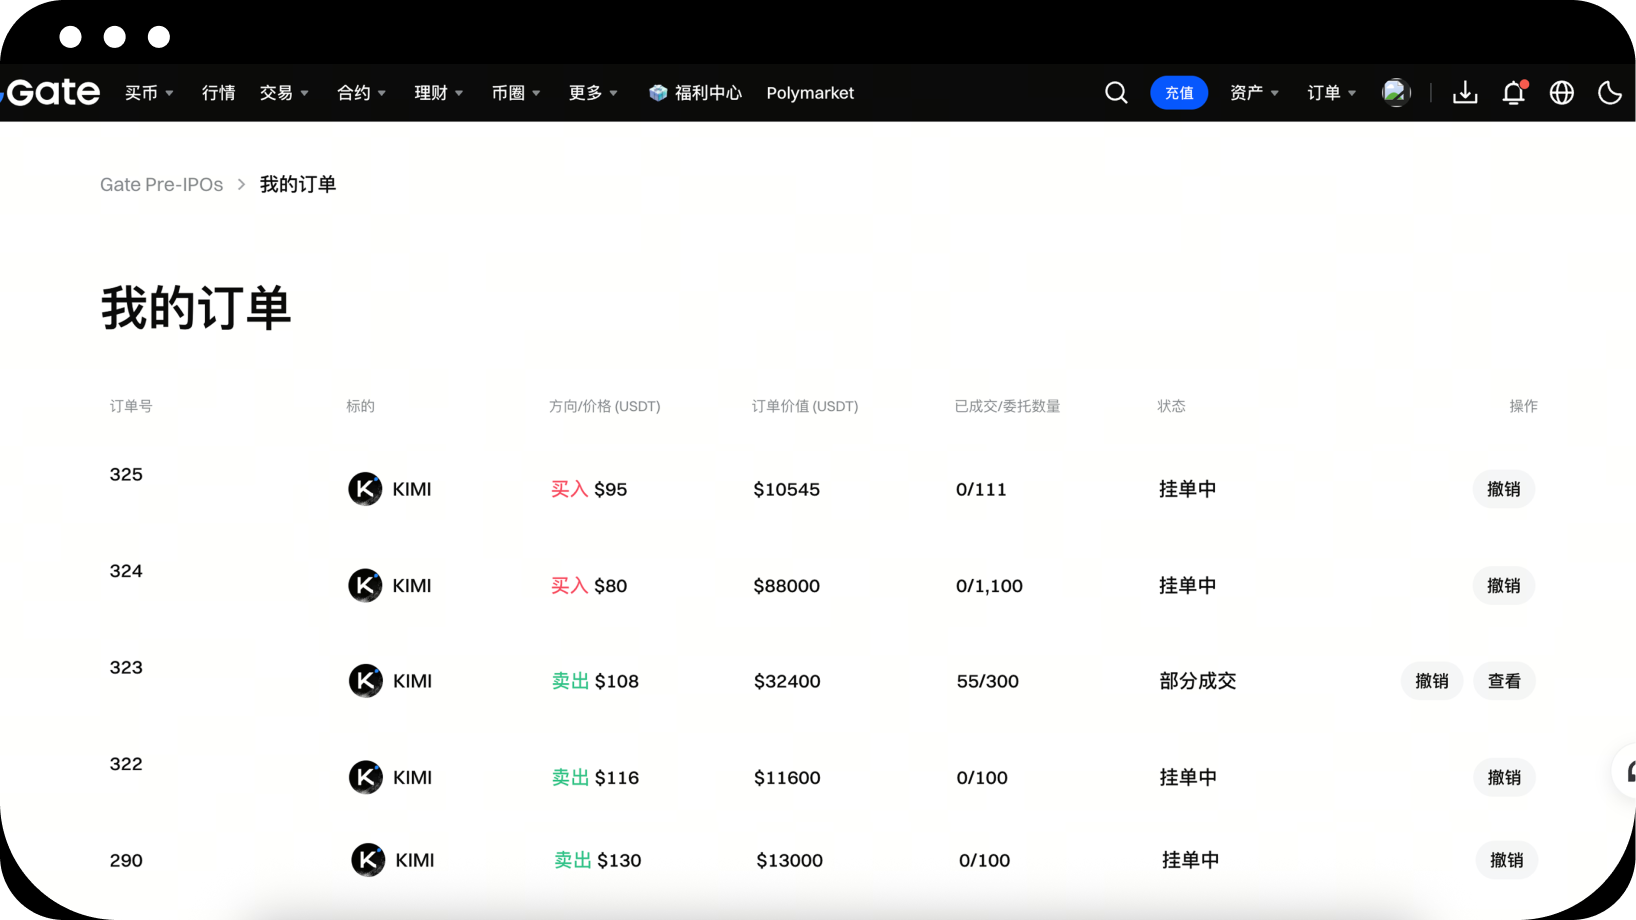This screenshot has height=920, width=1636.
Task: Go to 福利中心 in the navigation
Action: coord(708,93)
